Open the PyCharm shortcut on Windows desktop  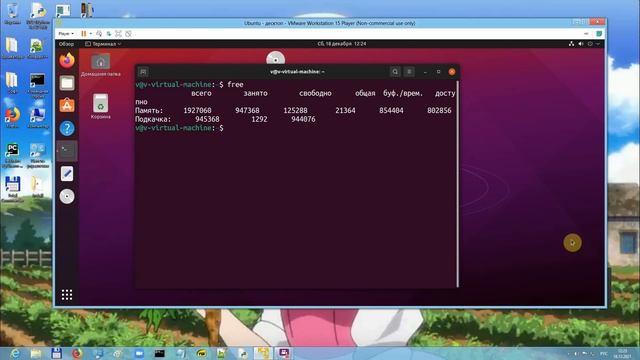click(x=12, y=156)
